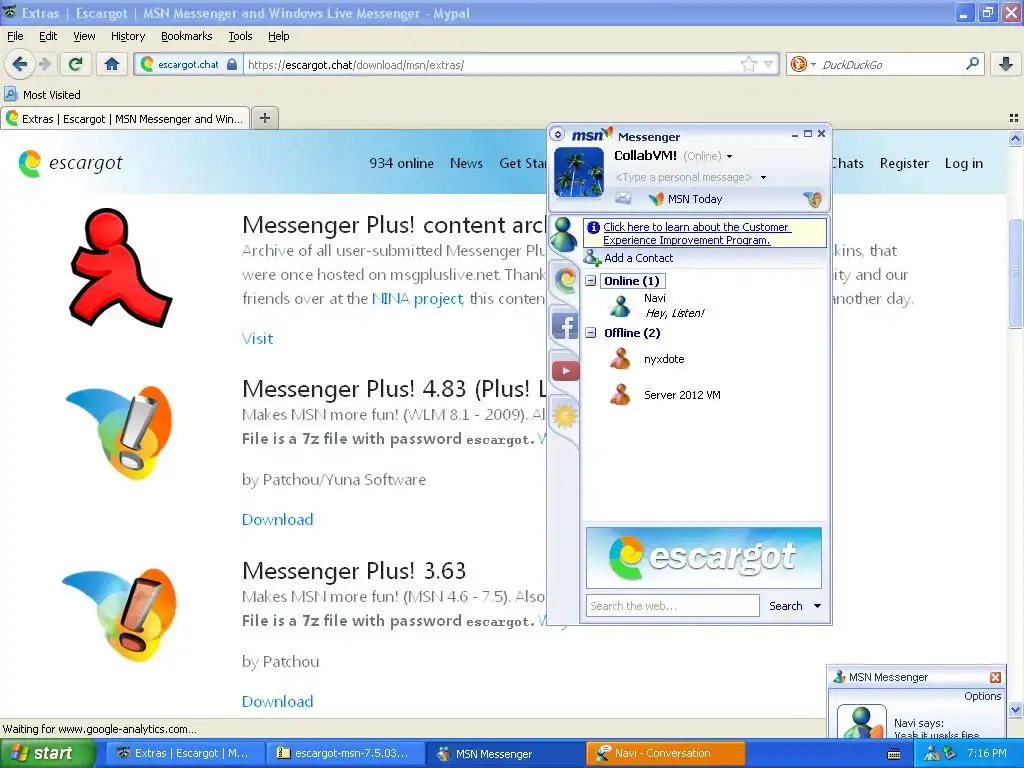Viewport: 1024px width, 768px height.
Task: Select the escargot tab in Messenger sidebar
Action: [566, 280]
